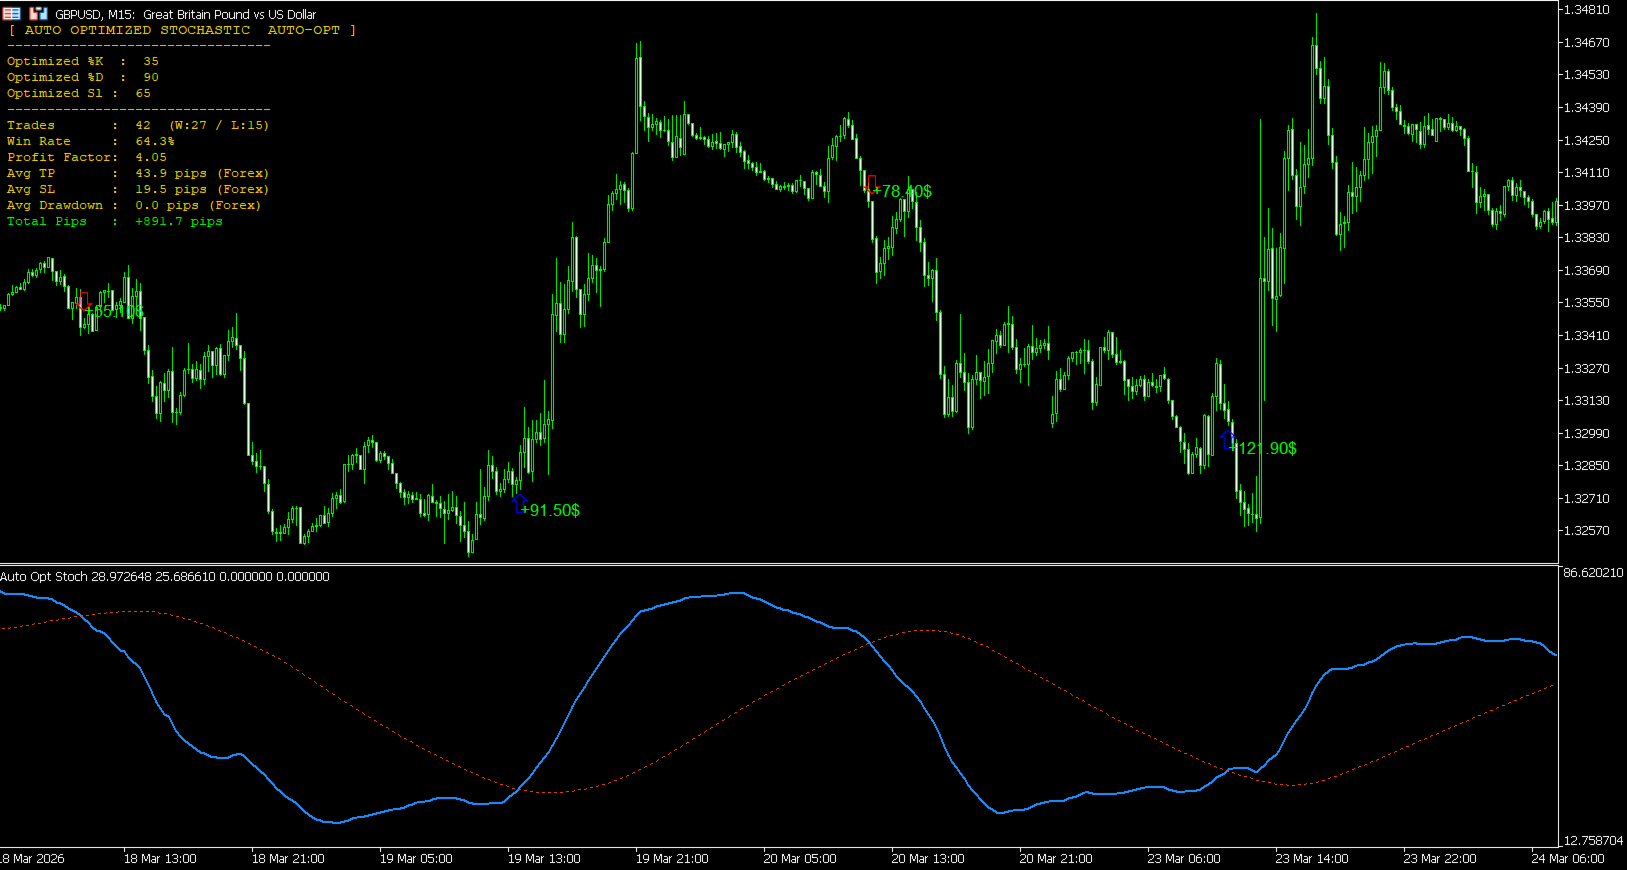Viewport: 1627px width, 870px height.
Task: Select the blue buy arrow near +121.90$
Action: 1228,439
